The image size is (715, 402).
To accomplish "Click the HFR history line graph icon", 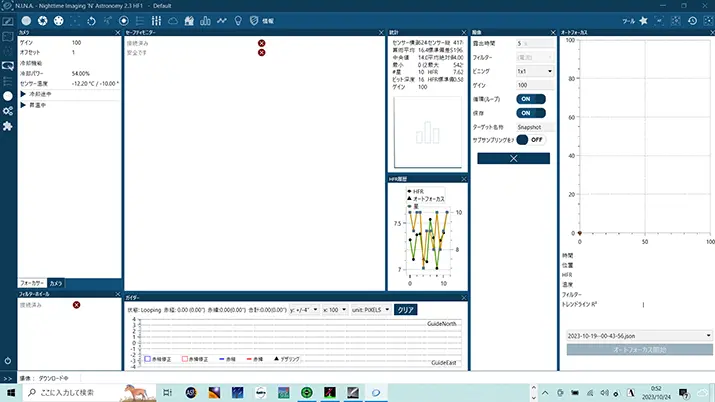I will coord(222,21).
